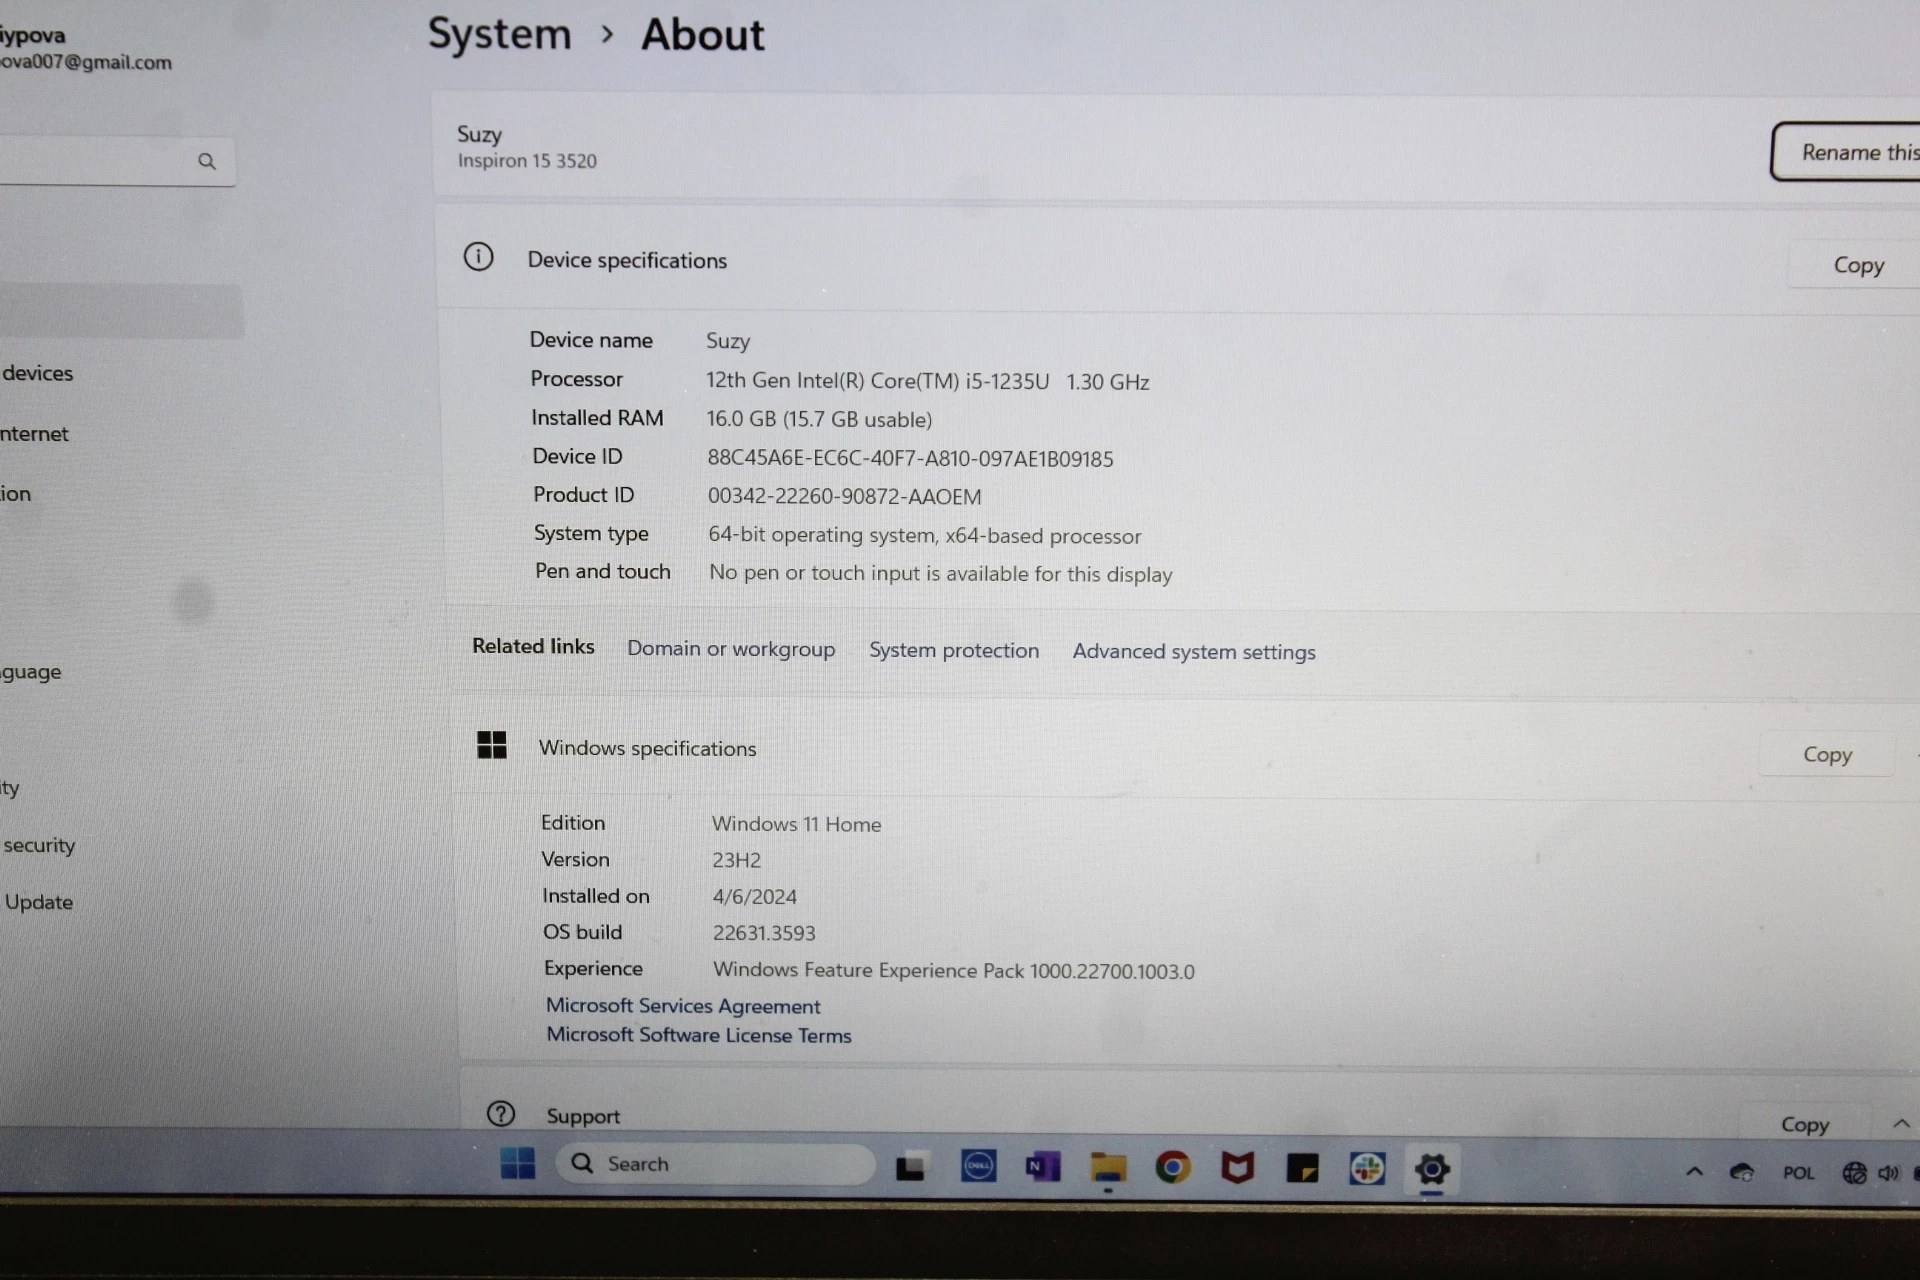Click the Settings gear taskbar icon

click(1432, 1169)
